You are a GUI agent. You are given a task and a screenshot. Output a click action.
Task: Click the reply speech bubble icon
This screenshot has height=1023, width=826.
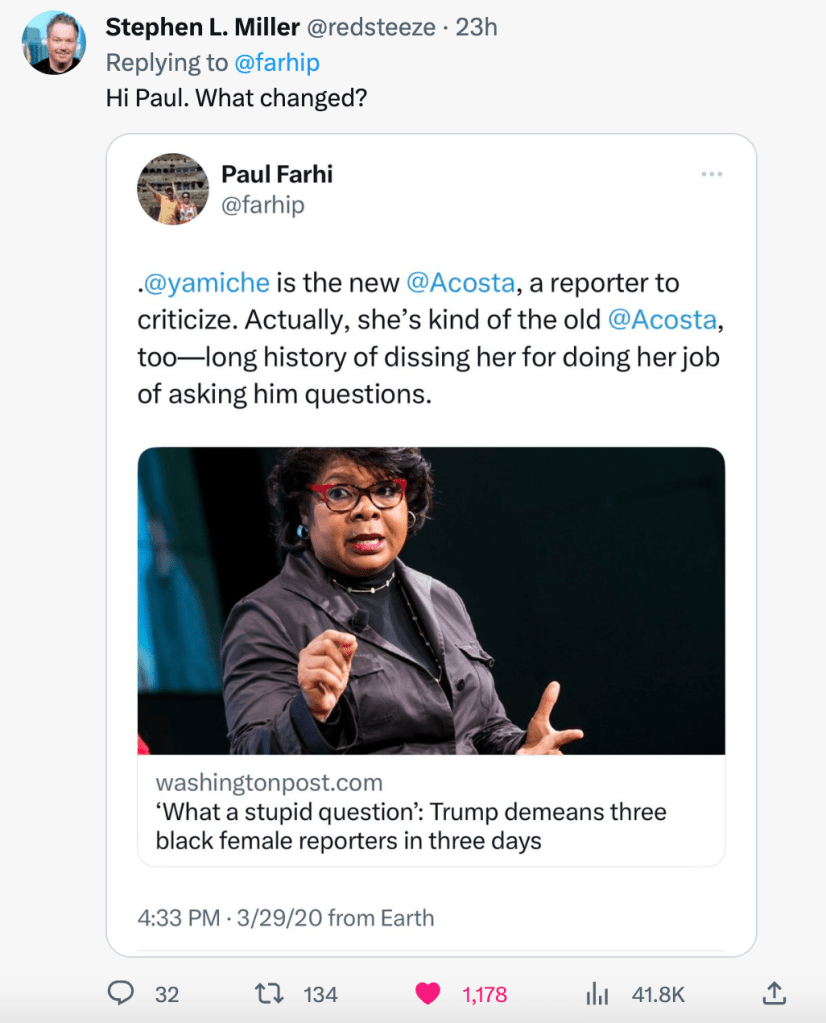[121, 993]
